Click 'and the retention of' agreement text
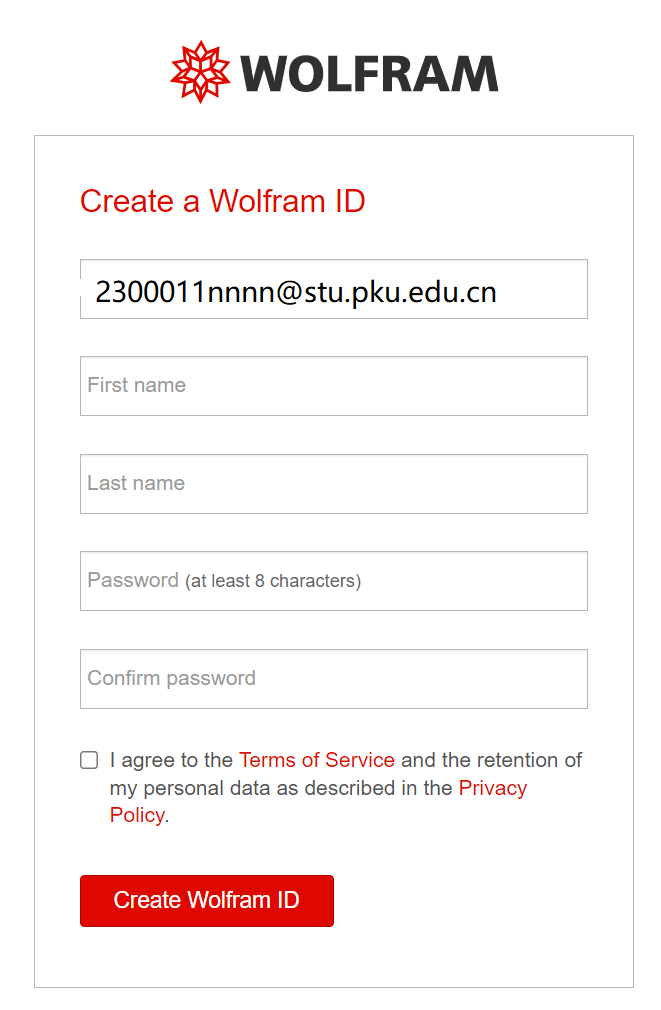This screenshot has height=1010, width=661. point(492,760)
